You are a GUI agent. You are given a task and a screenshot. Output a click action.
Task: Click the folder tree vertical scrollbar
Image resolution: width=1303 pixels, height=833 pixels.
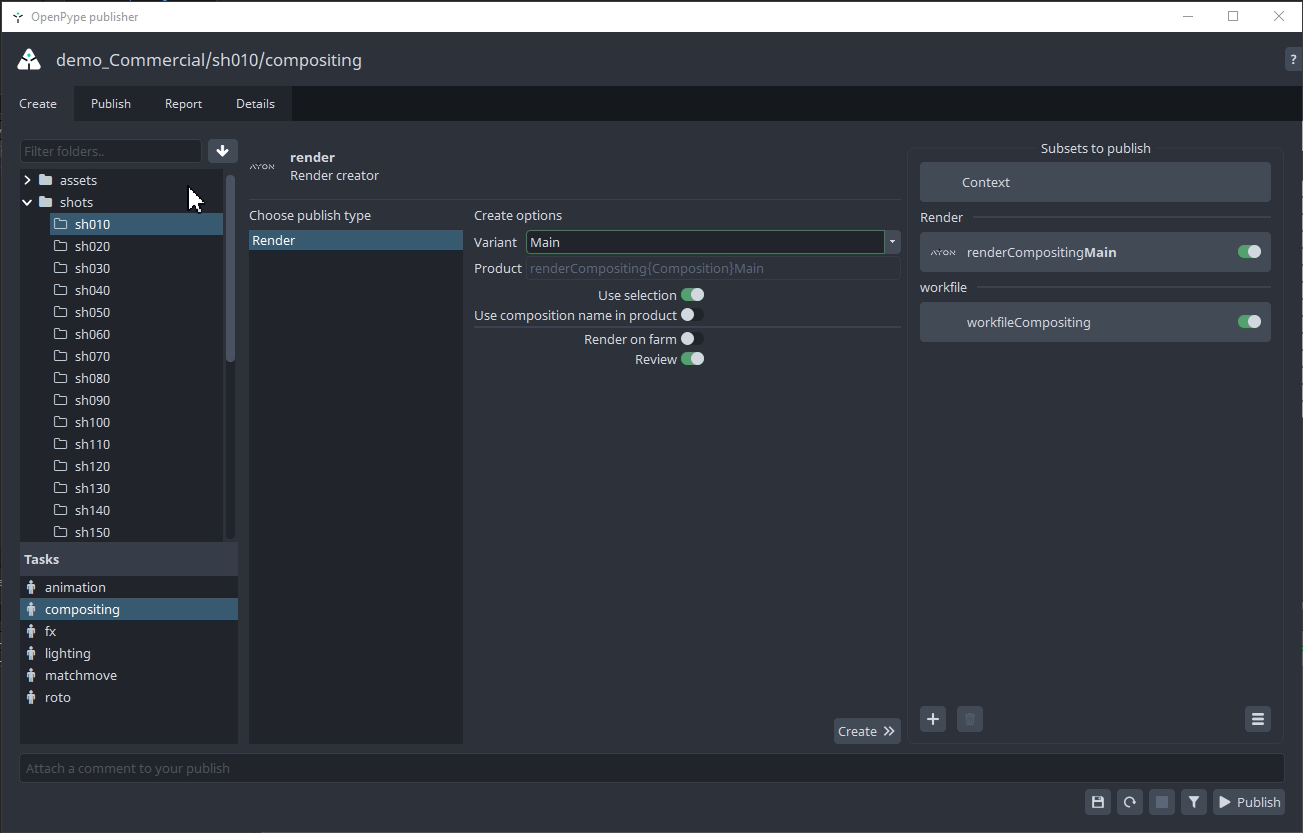[231, 270]
